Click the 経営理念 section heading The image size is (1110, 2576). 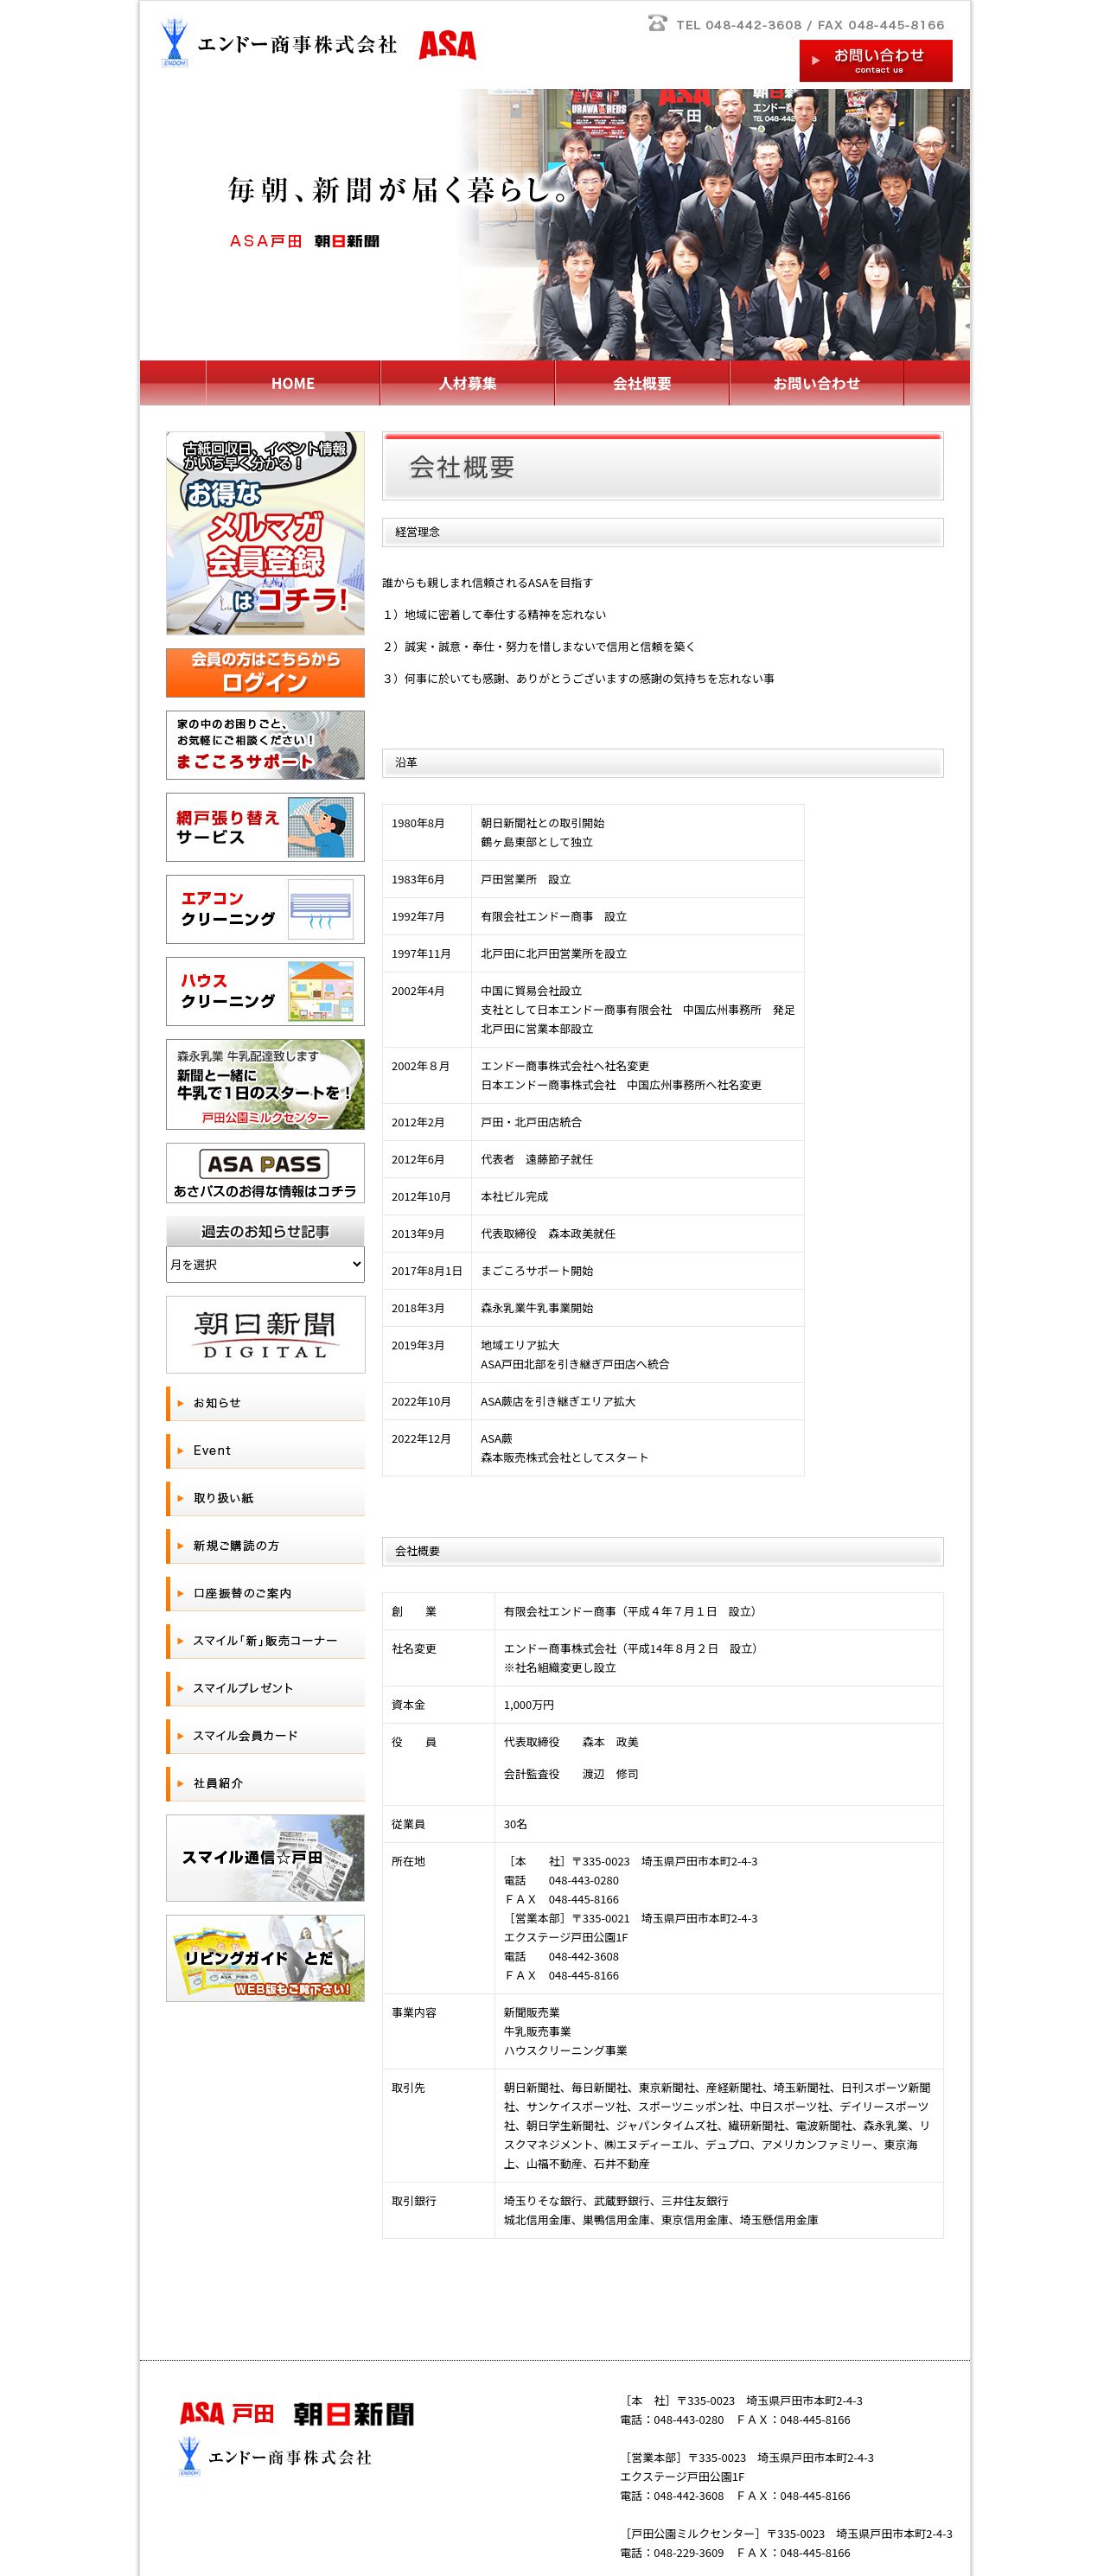tap(662, 532)
